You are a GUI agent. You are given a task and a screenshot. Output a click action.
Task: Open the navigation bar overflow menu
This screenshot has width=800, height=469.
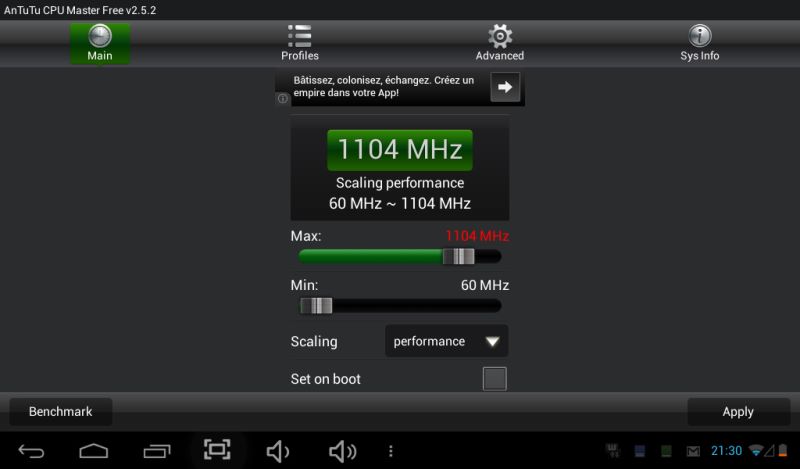[x=391, y=451]
